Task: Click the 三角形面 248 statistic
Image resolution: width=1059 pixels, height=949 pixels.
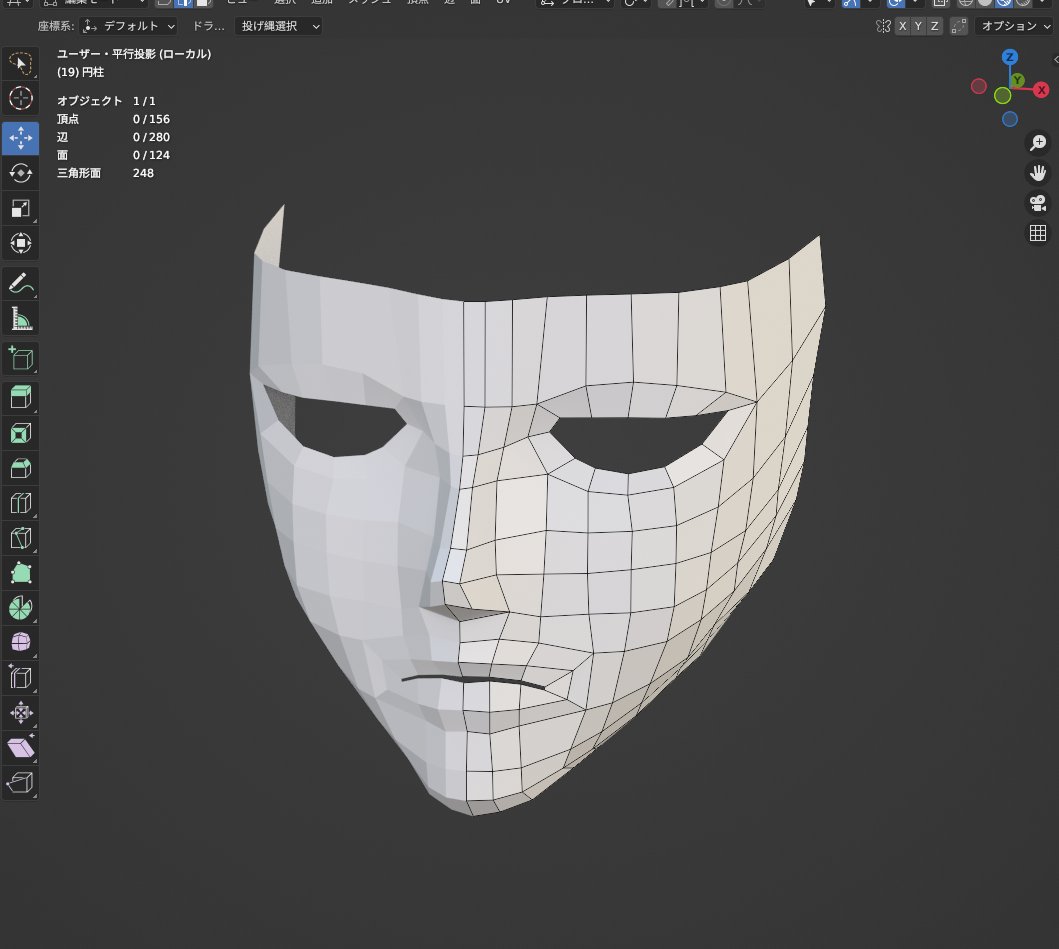Action: [x=105, y=174]
